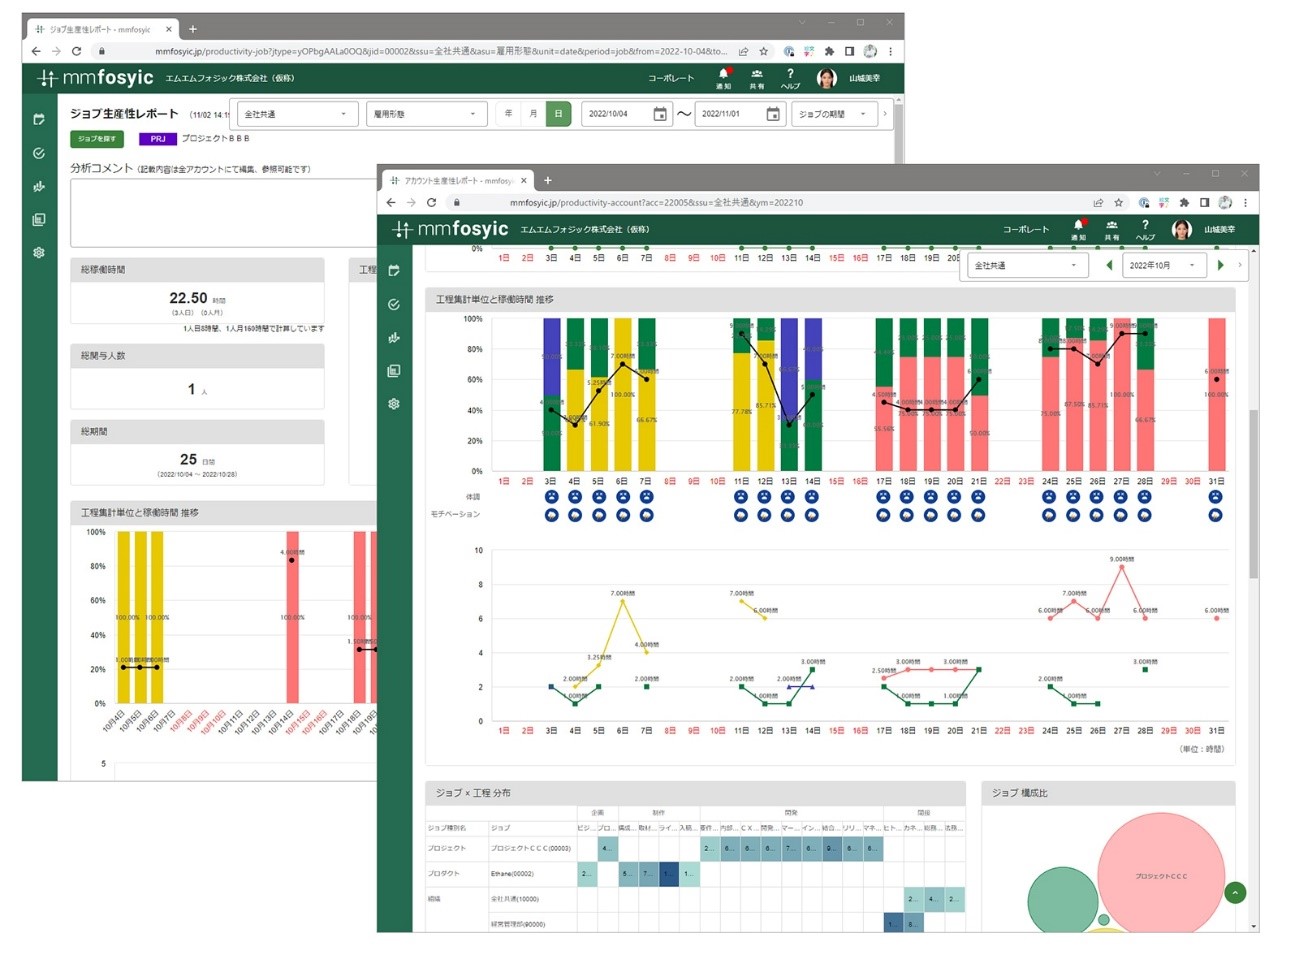Open the check-circle sidebar icon in the front window

pos(394,304)
